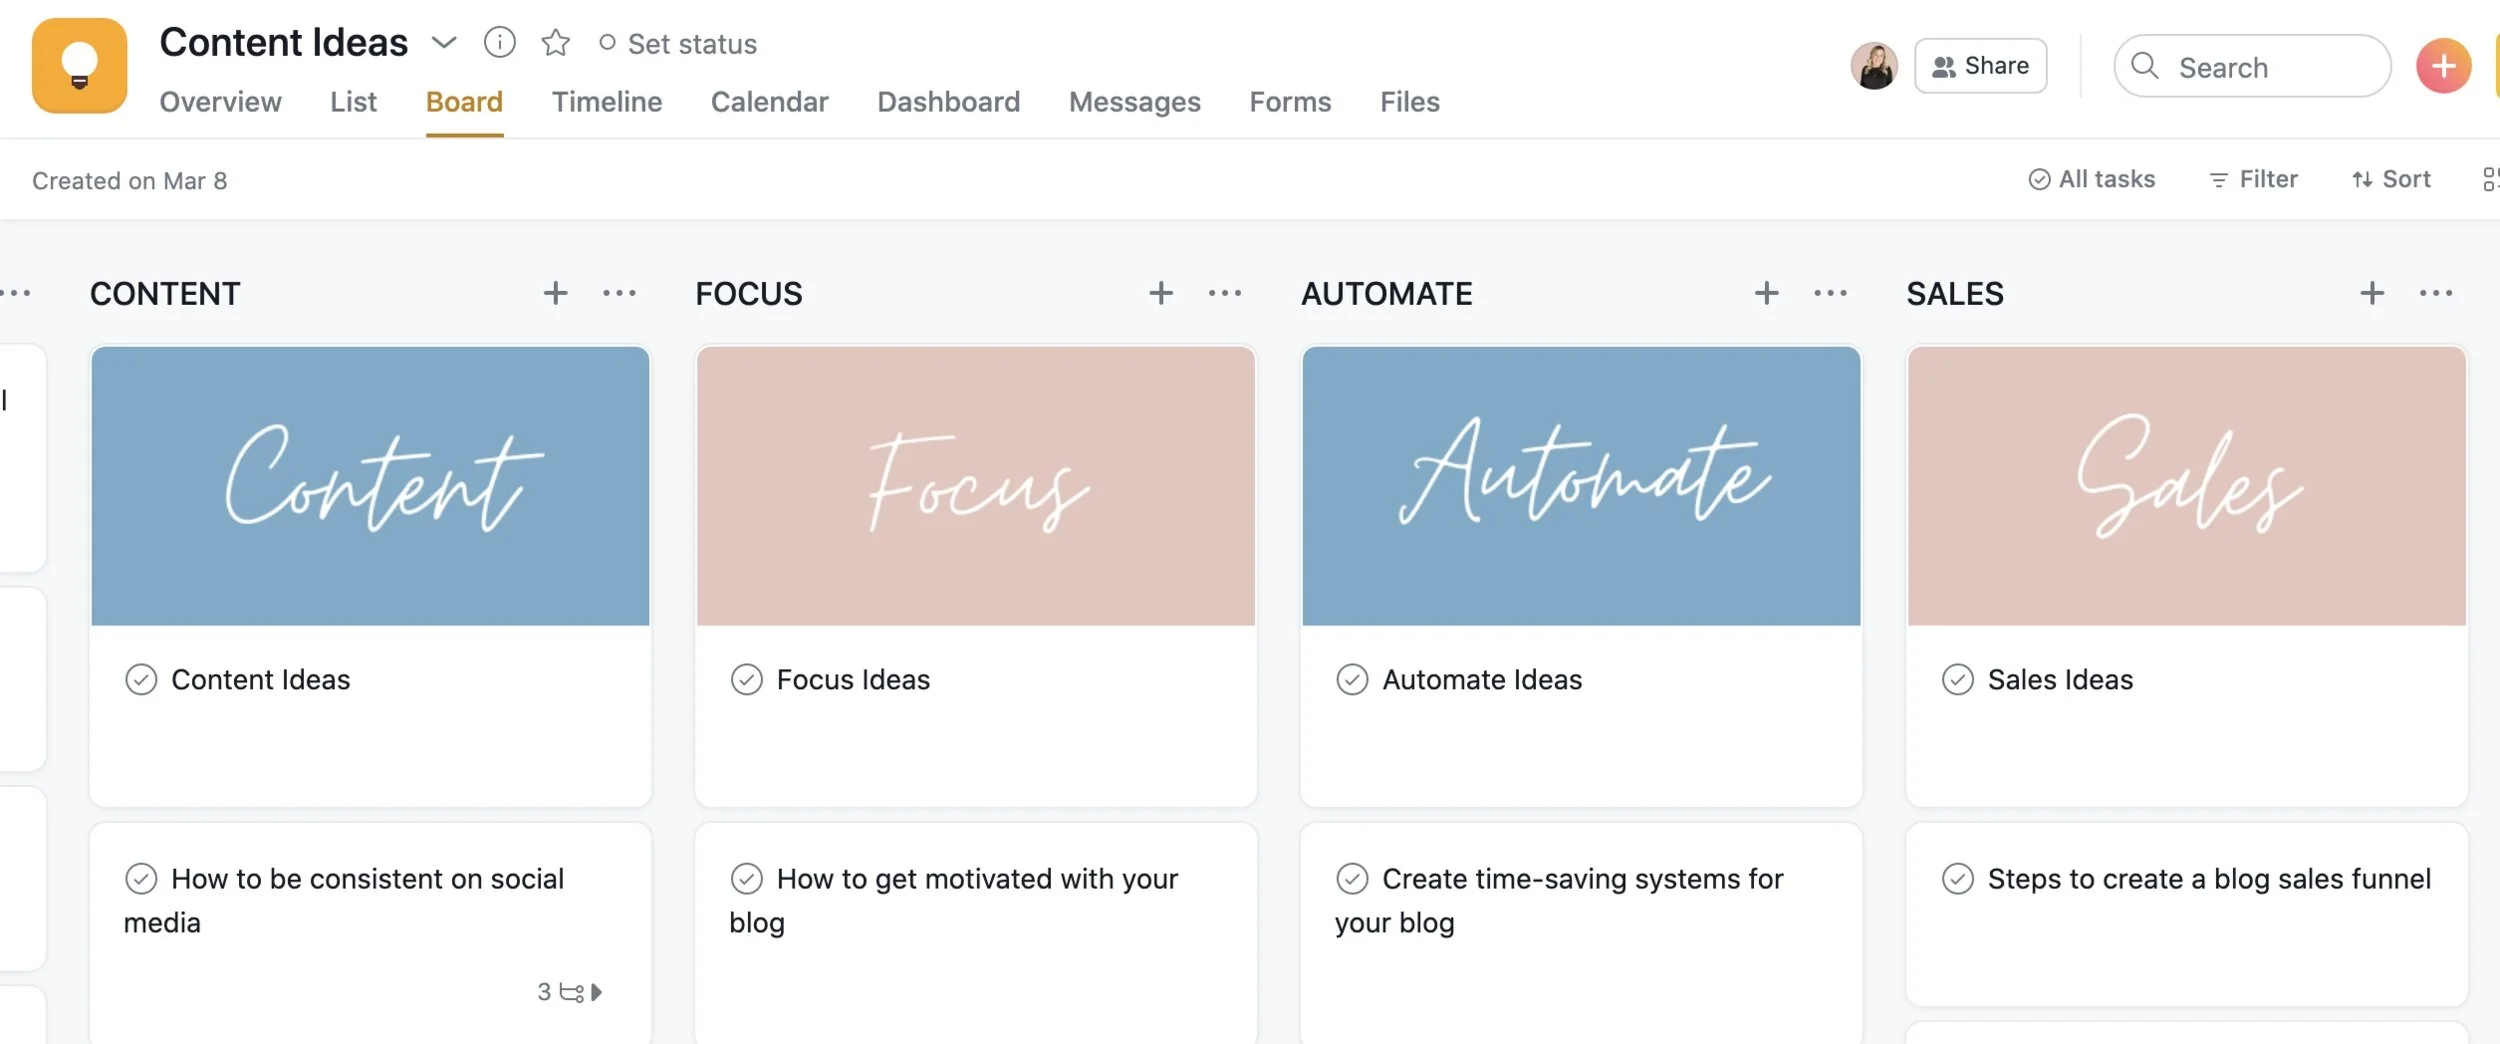This screenshot has width=2500, height=1044.
Task: Go to the Dashboard tab
Action: [x=948, y=102]
